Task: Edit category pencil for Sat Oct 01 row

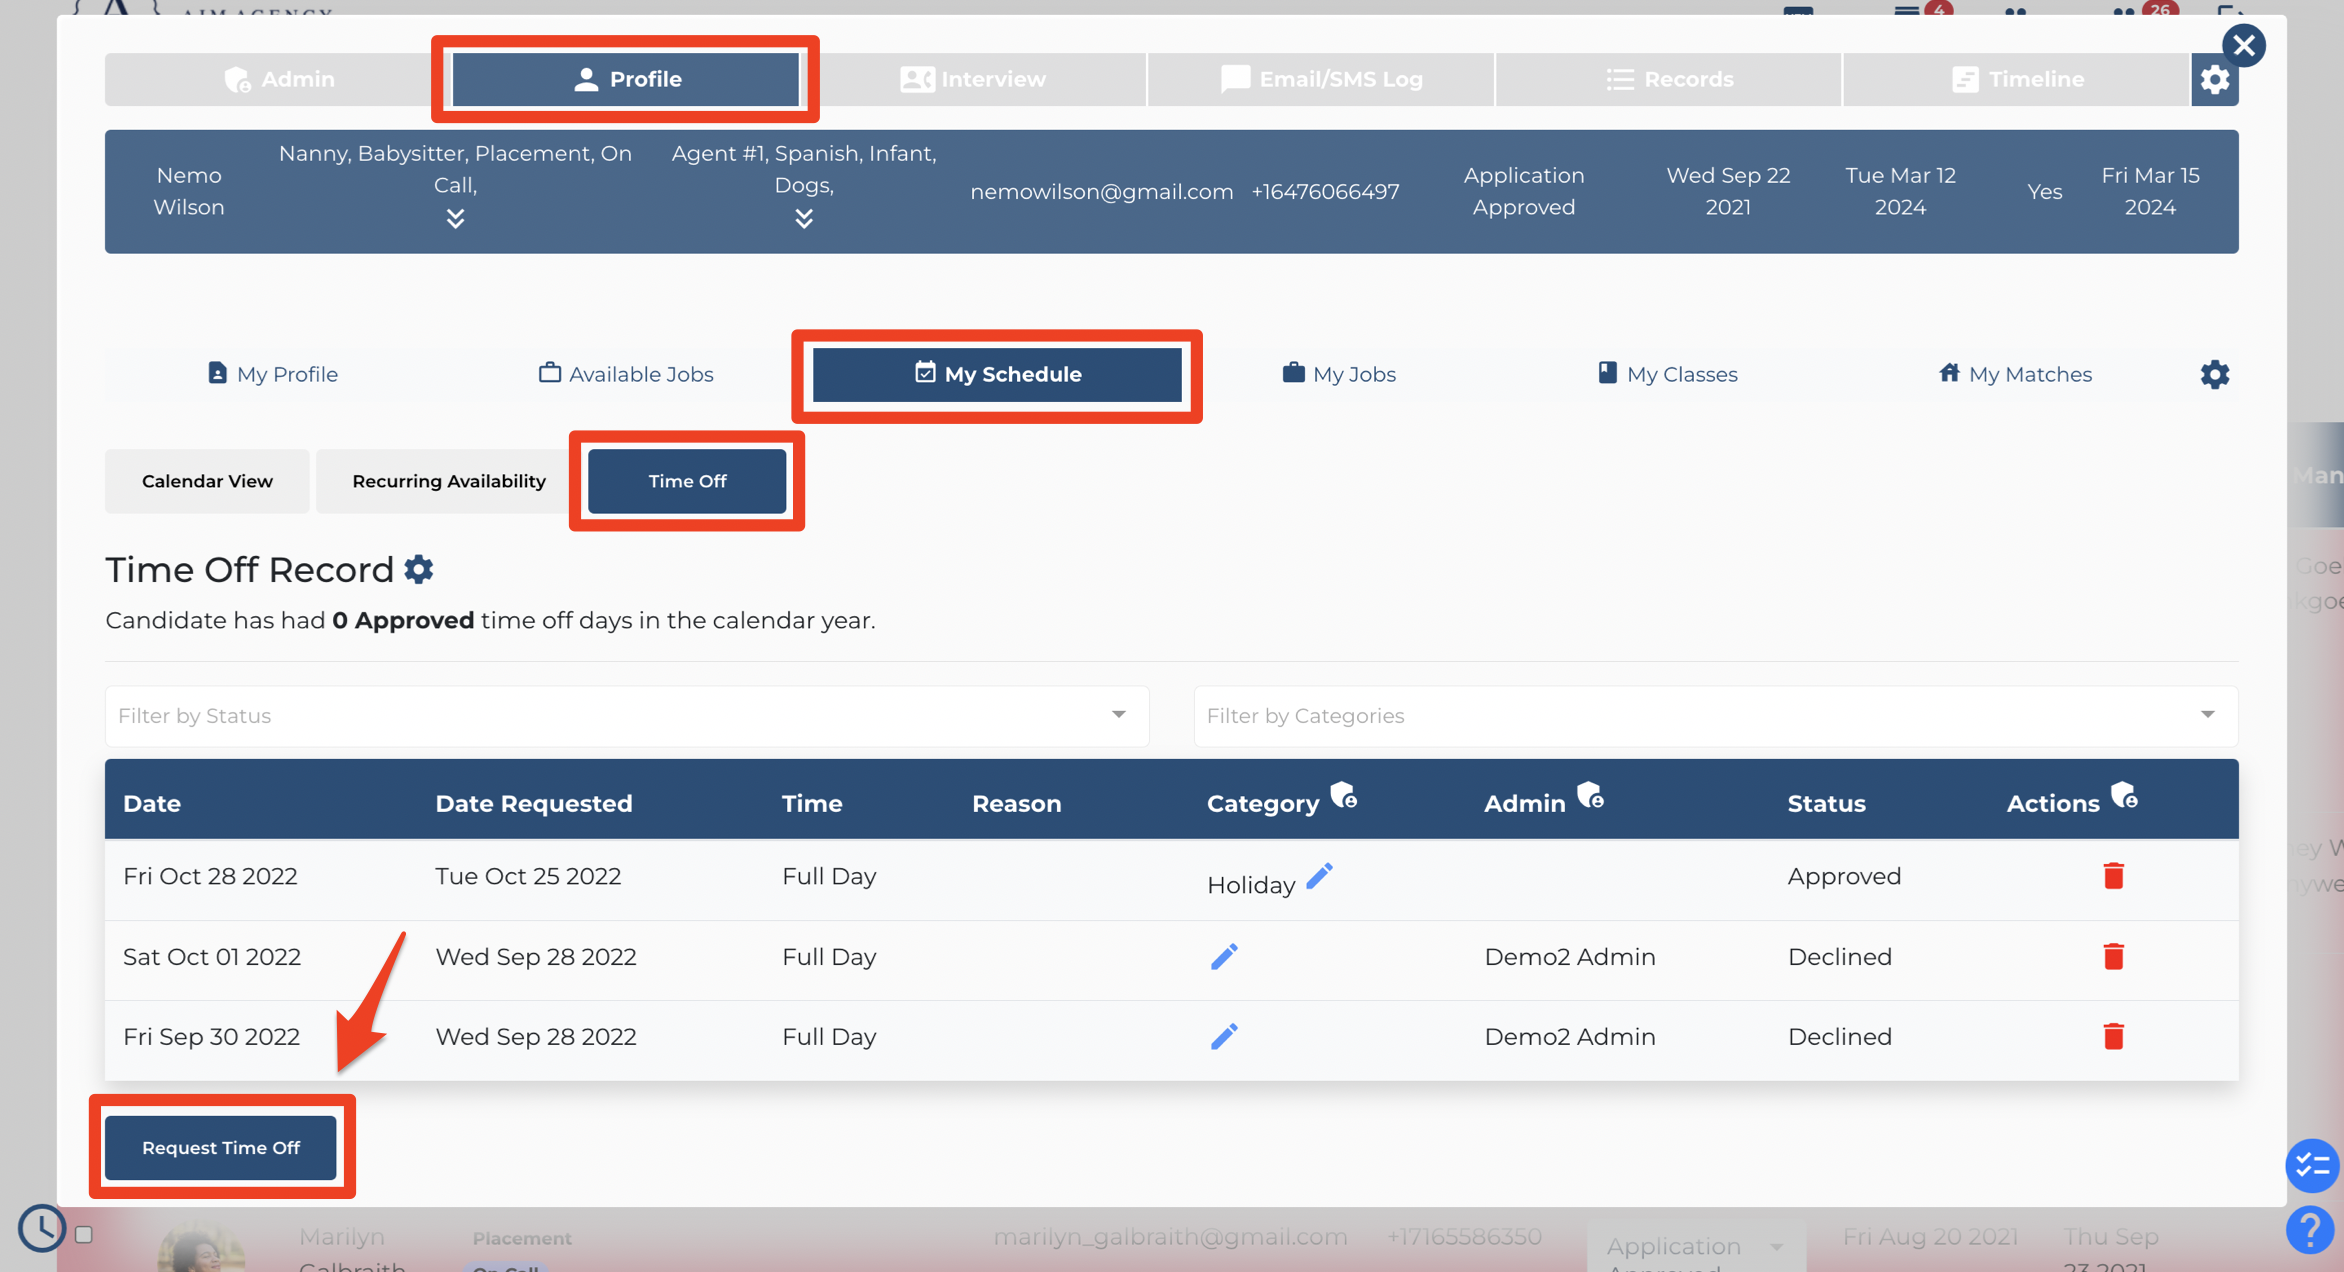Action: tap(1224, 957)
